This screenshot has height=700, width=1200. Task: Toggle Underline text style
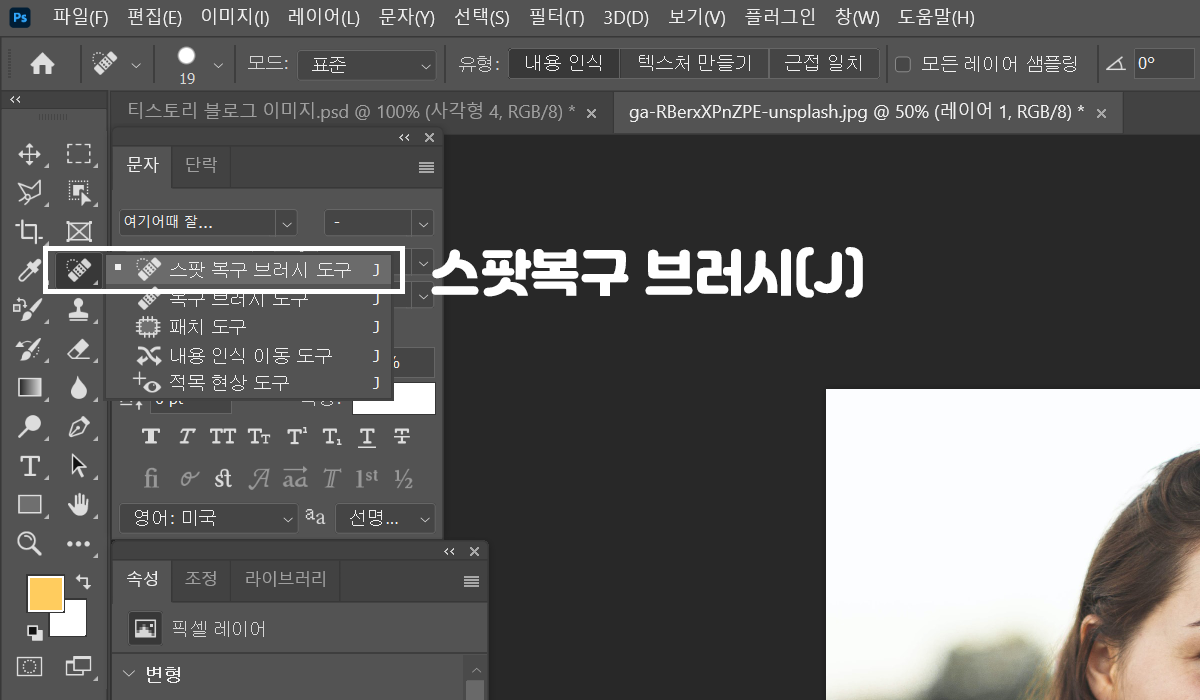367,436
